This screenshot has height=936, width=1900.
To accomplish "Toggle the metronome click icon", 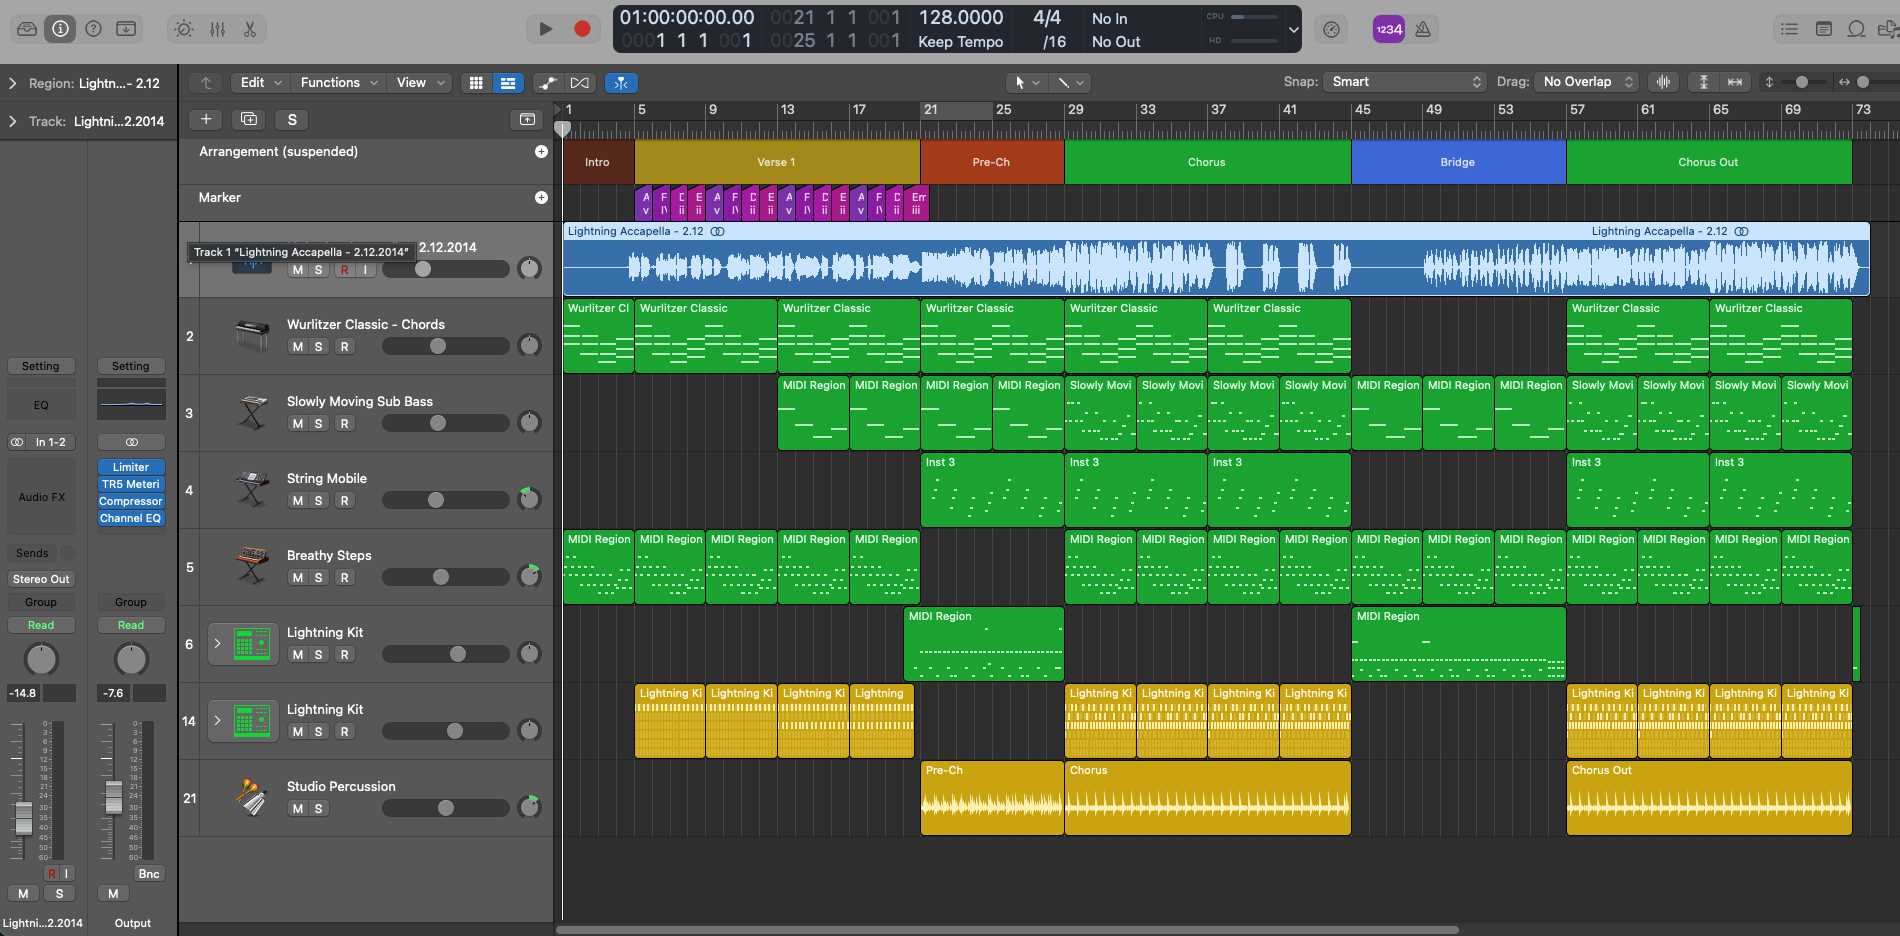I will click(1423, 29).
